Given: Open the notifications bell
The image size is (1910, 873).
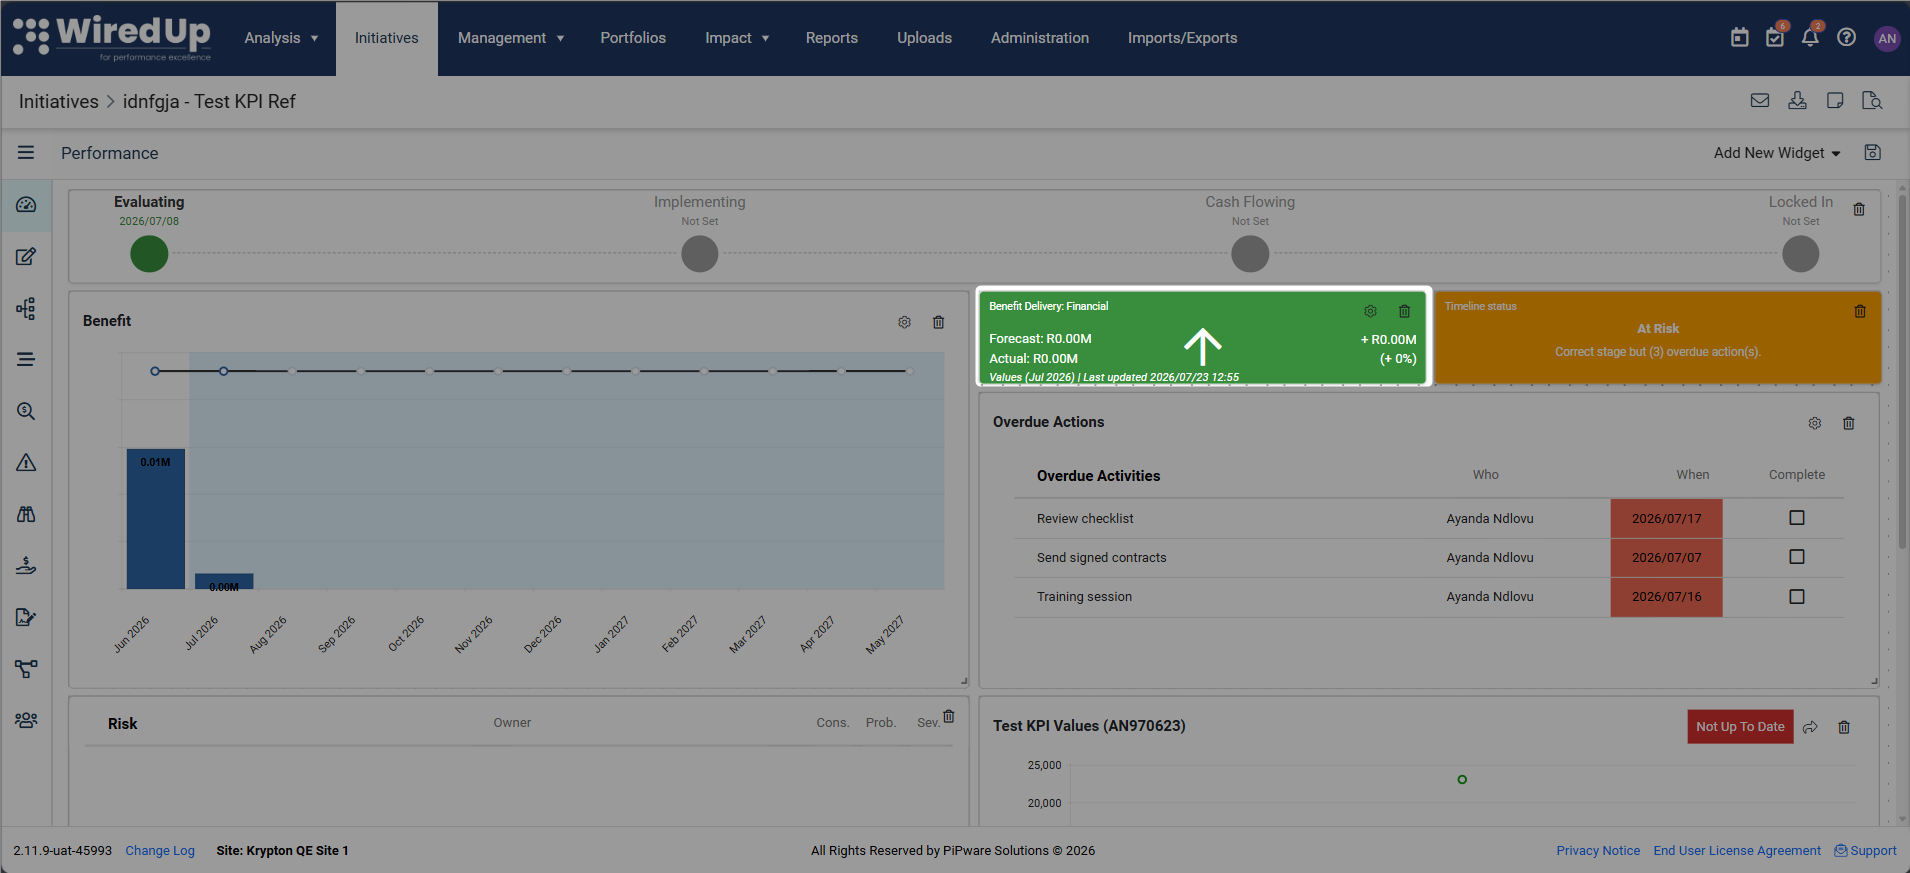Looking at the screenshot, I should (x=1810, y=38).
